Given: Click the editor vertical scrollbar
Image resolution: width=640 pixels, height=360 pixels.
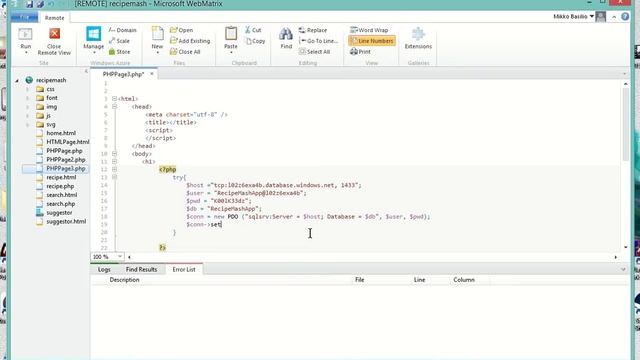Looking at the screenshot, I should 626,124.
